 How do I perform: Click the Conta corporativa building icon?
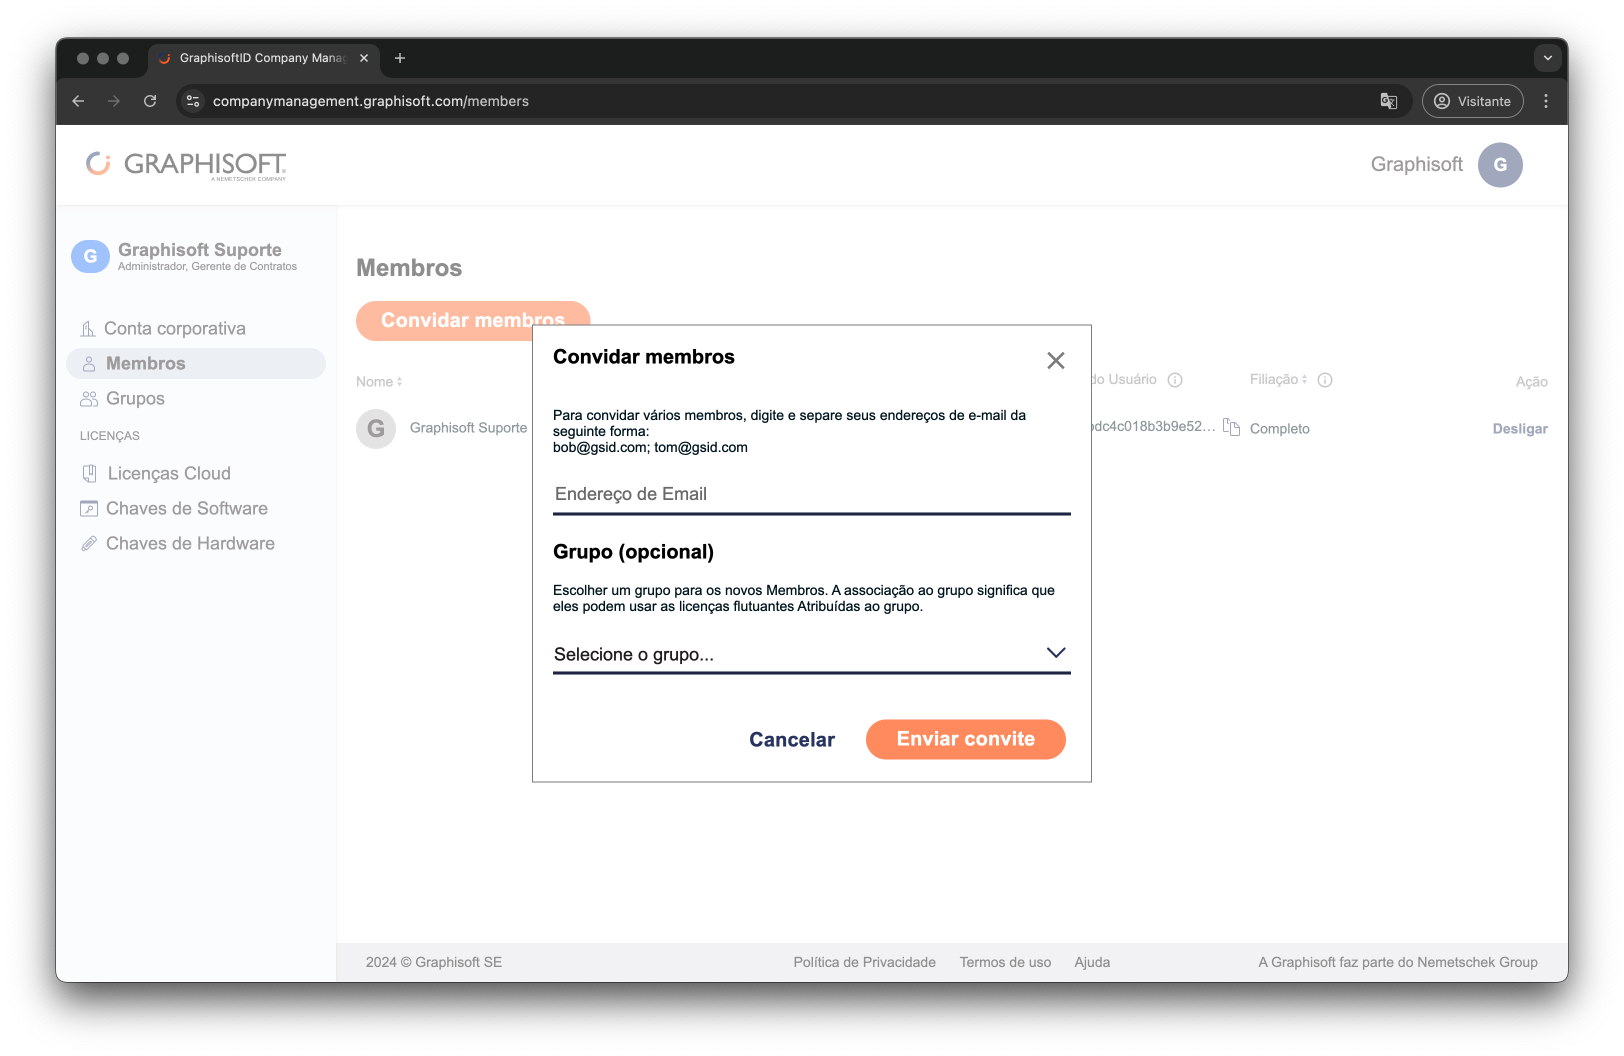click(88, 328)
